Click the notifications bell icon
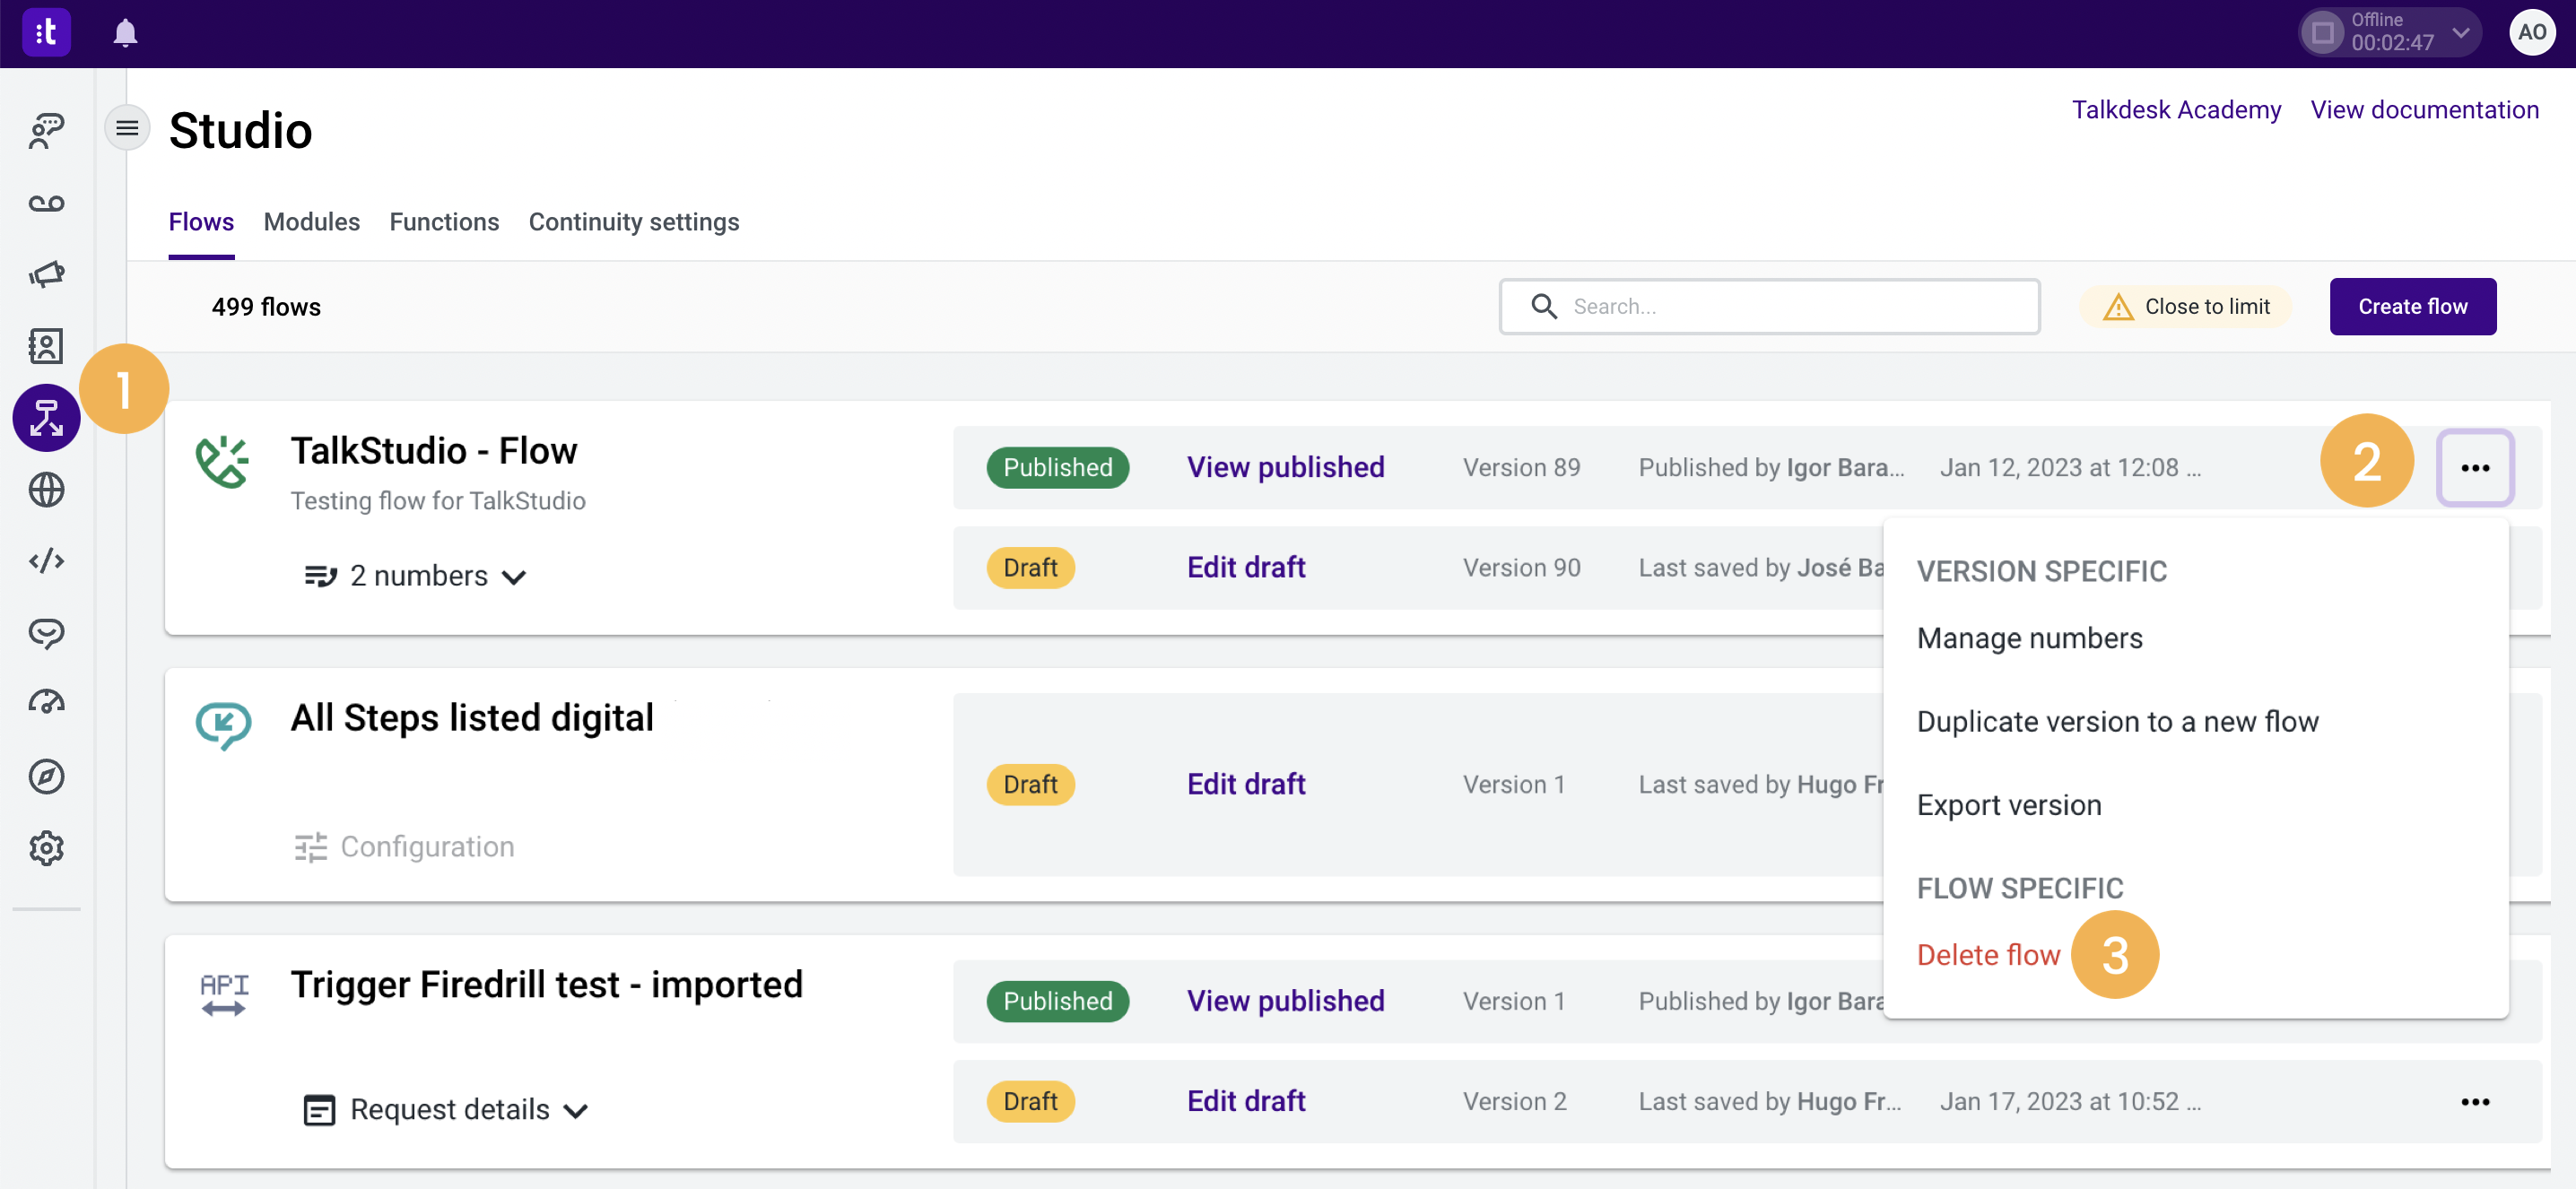Viewport: 2576px width, 1189px height. [x=125, y=33]
